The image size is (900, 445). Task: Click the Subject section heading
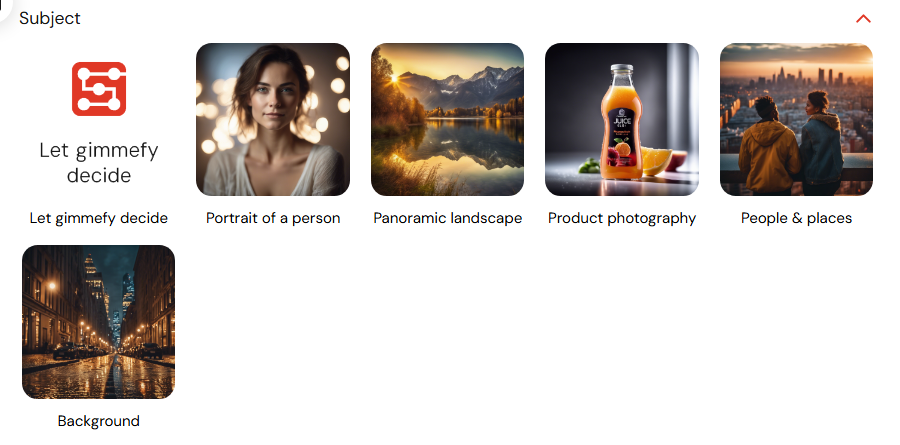tap(50, 18)
